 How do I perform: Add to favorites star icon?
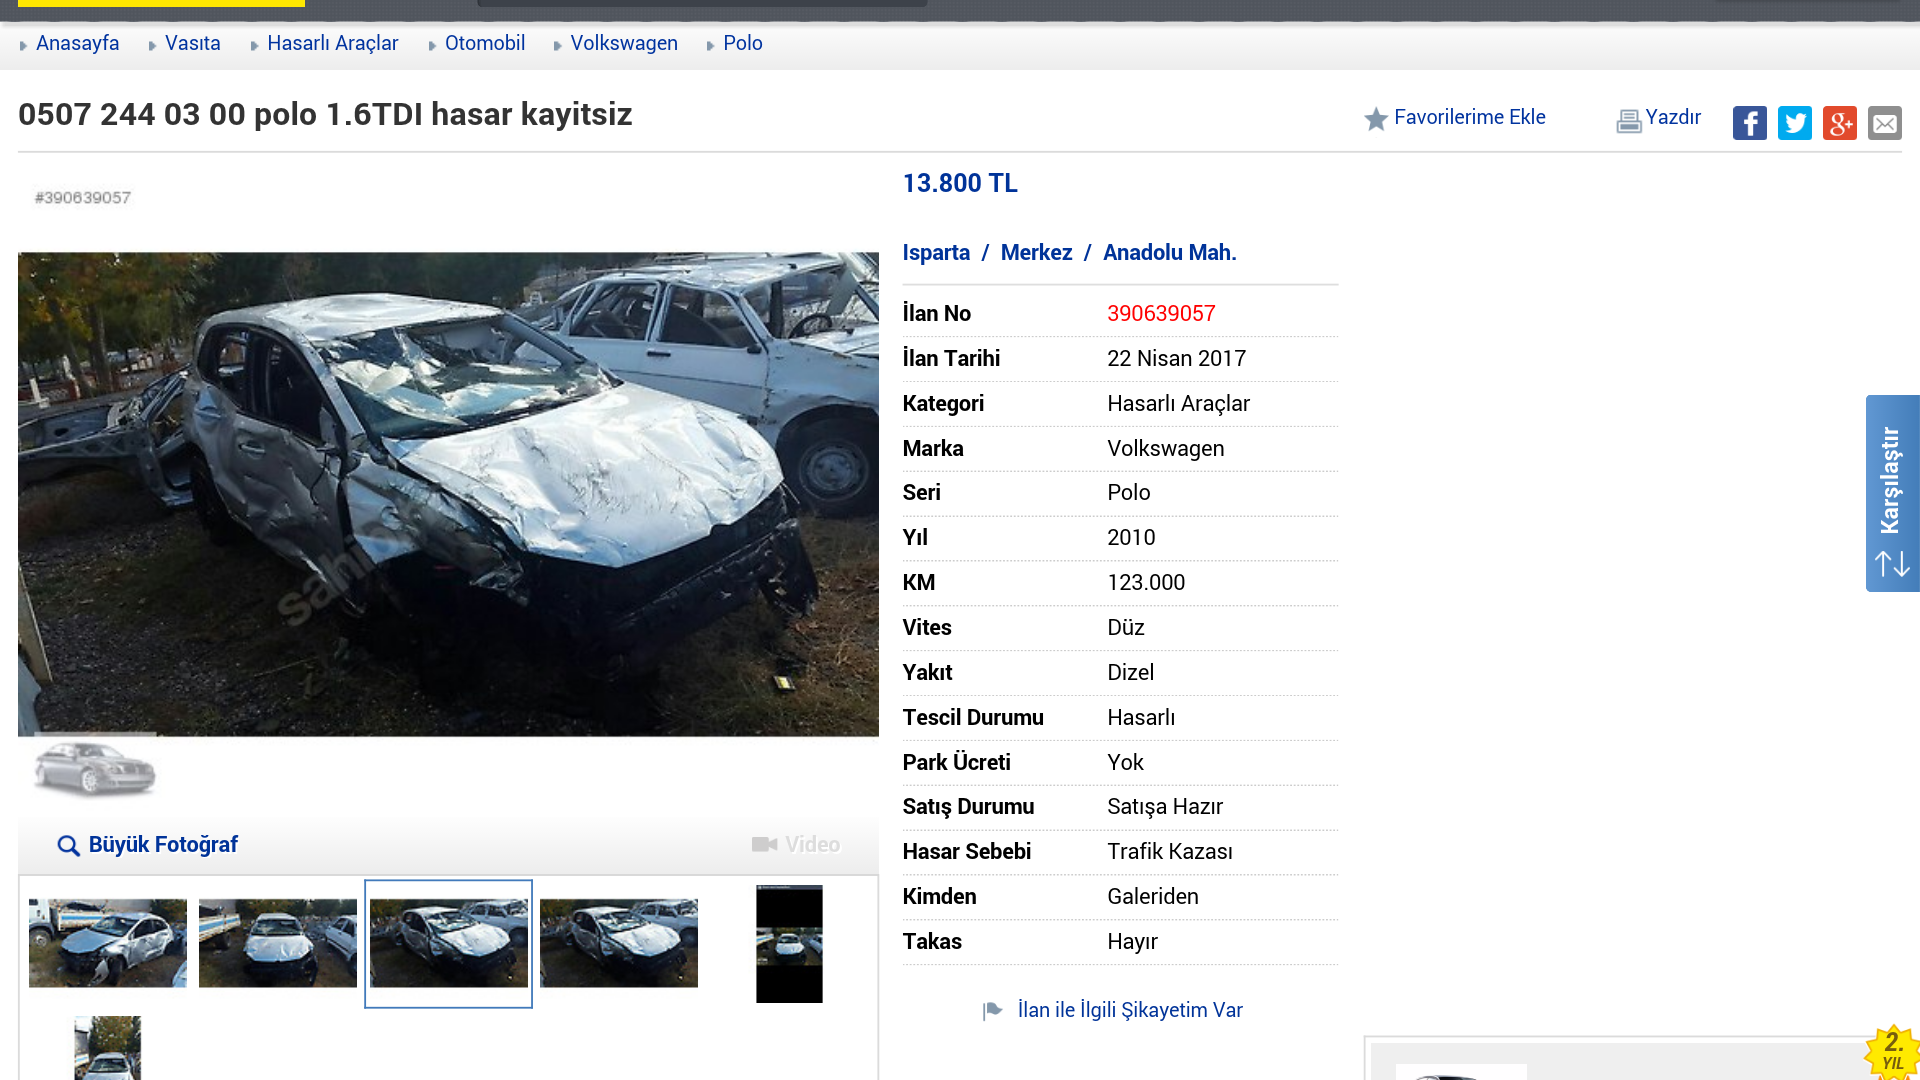click(1376, 119)
